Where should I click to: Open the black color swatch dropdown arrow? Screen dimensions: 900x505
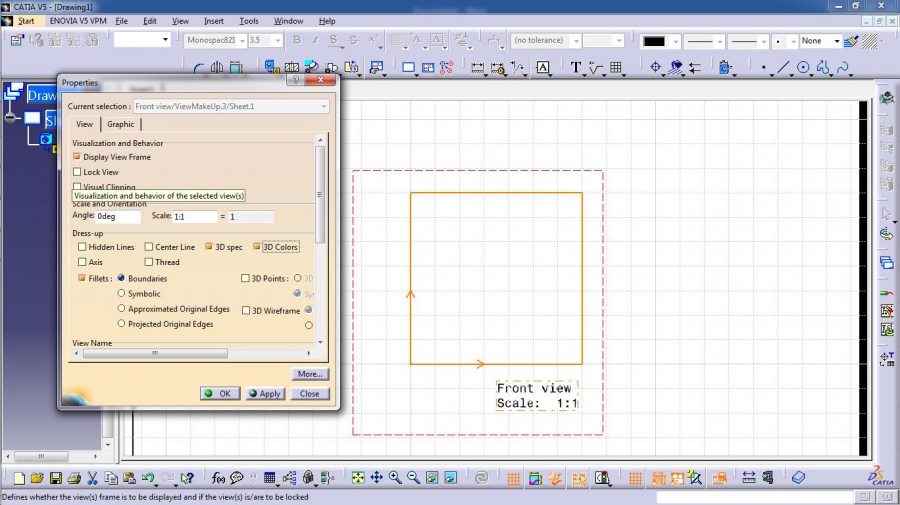(675, 41)
